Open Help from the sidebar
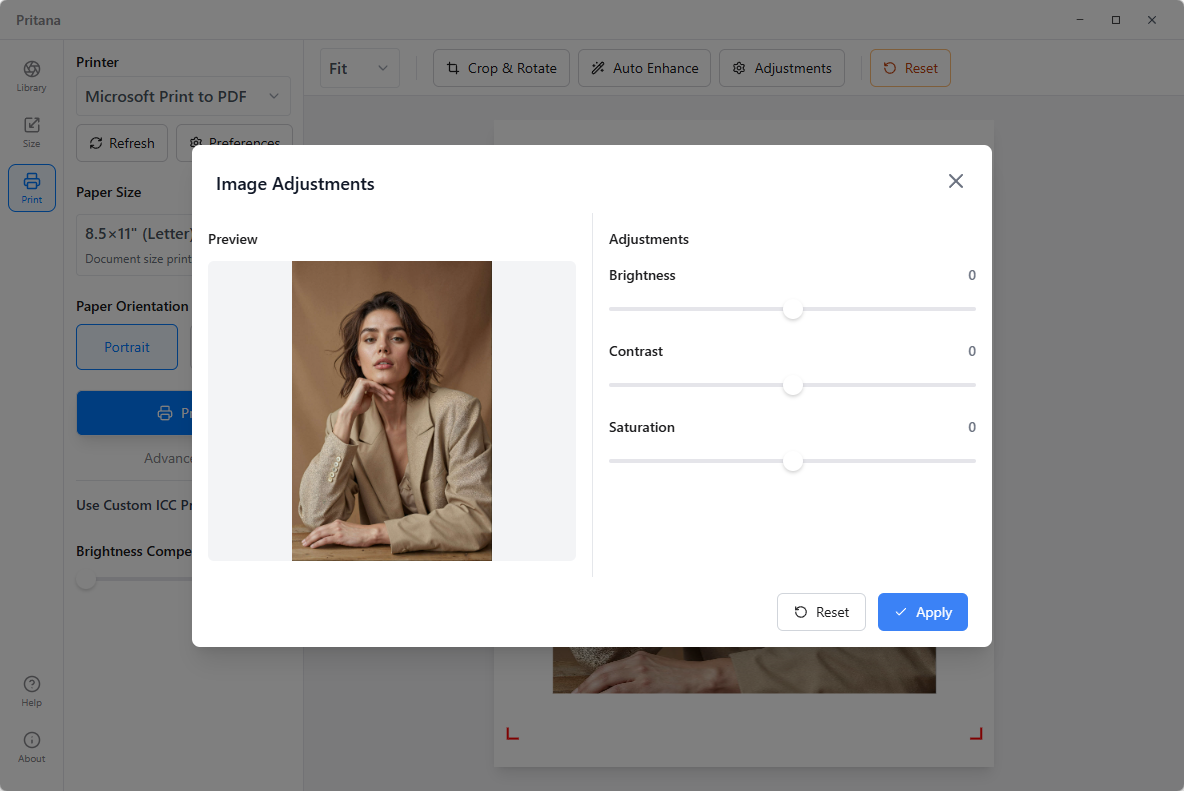The height and width of the screenshot is (791, 1184). tap(31, 691)
